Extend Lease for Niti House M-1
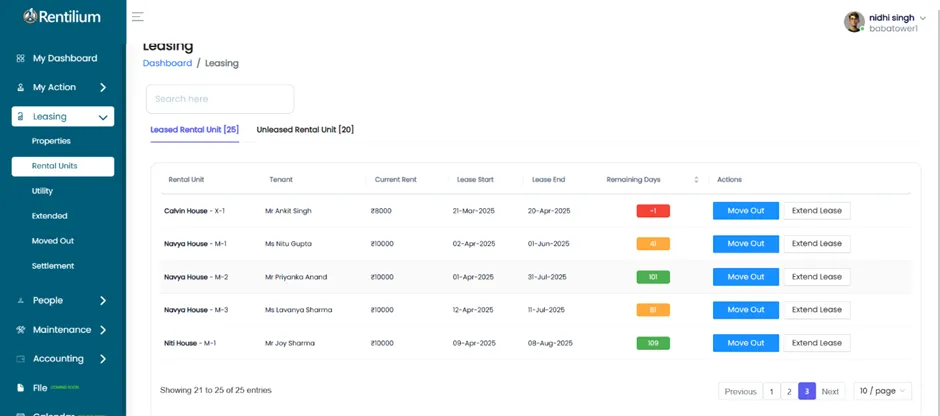Image resolution: width=940 pixels, height=416 pixels. pos(816,343)
